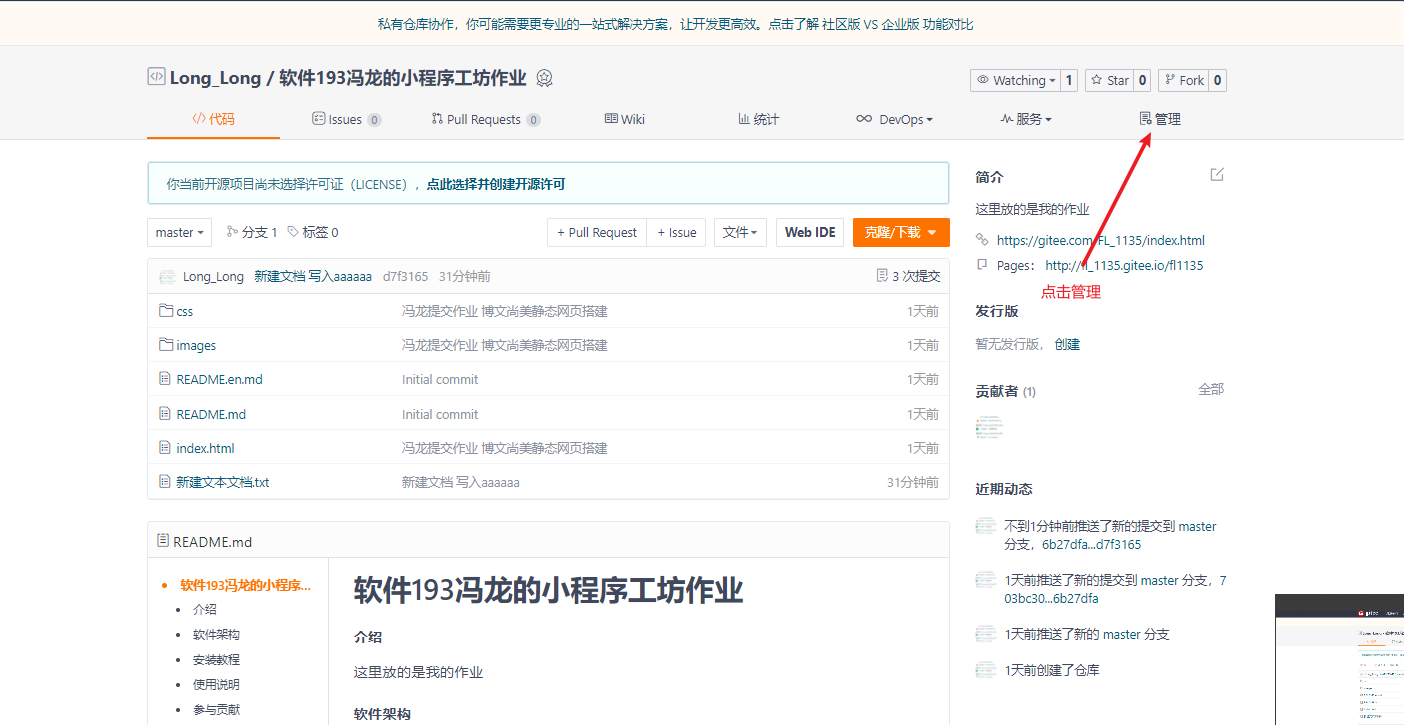Click the Star button
Screen dimensions: 1404x725
[1110, 80]
